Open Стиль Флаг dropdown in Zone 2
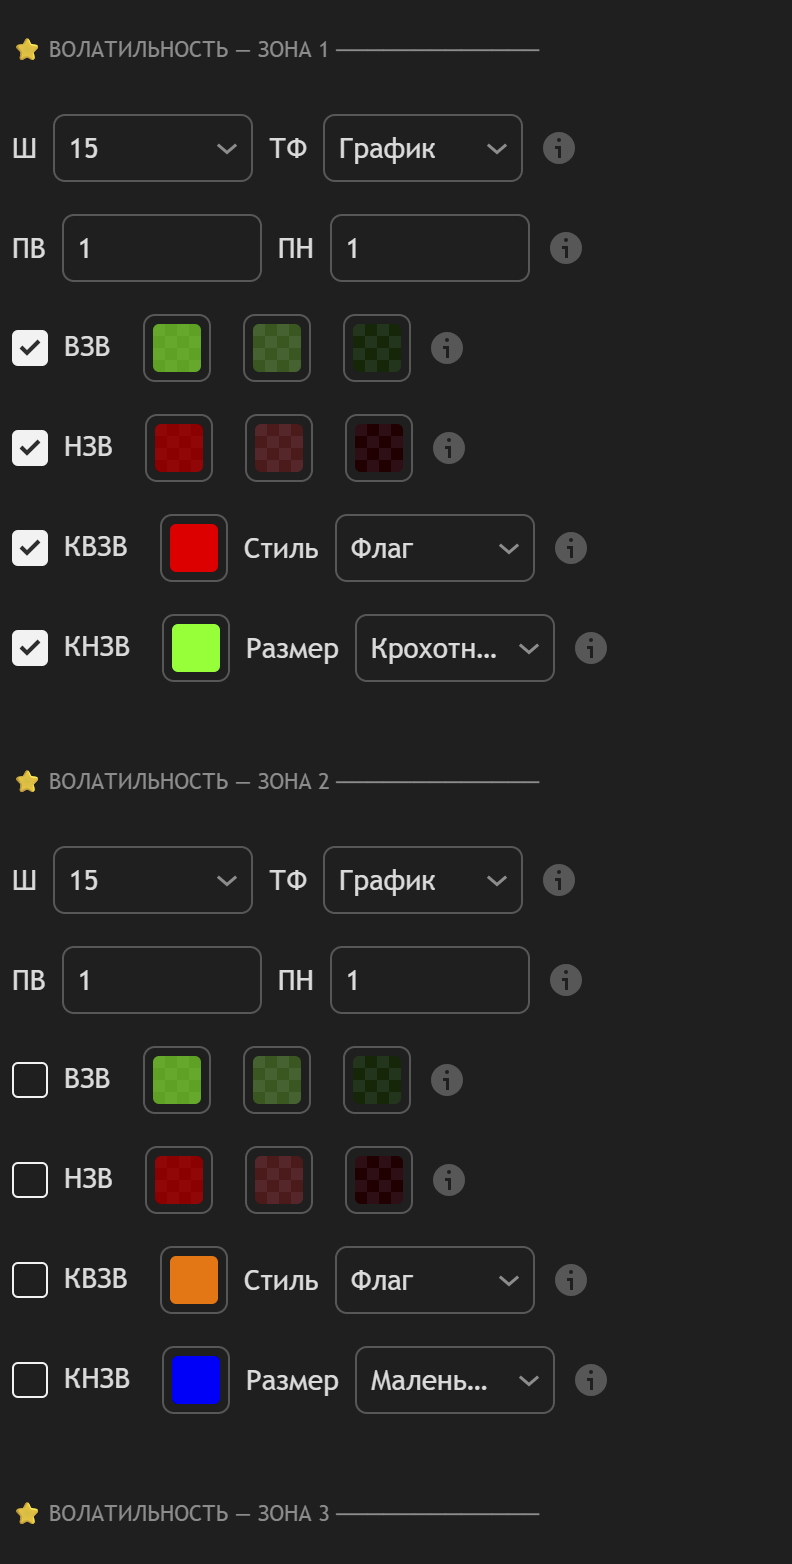Image resolution: width=792 pixels, height=1564 pixels. 434,1280
